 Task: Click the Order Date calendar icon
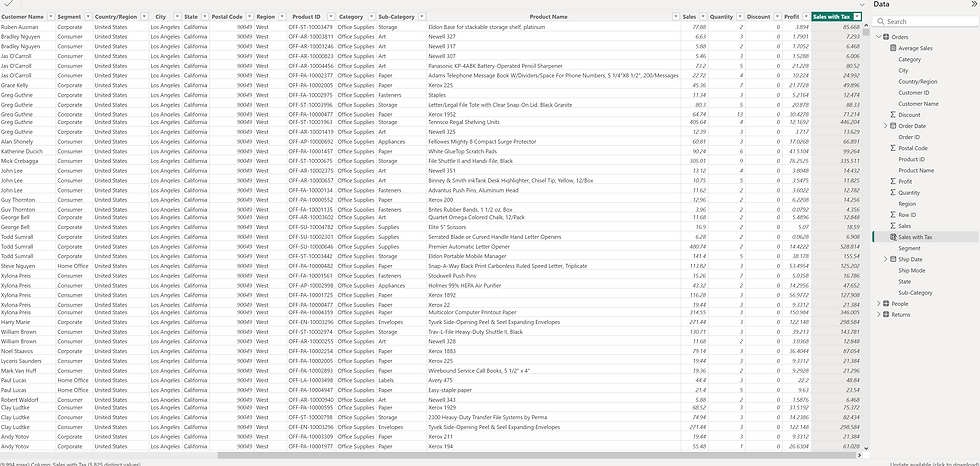893,126
